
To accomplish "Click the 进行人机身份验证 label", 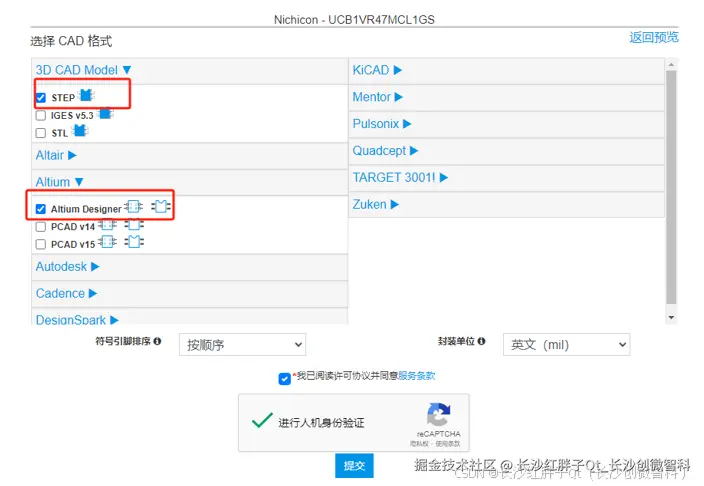I will click(x=321, y=423).
